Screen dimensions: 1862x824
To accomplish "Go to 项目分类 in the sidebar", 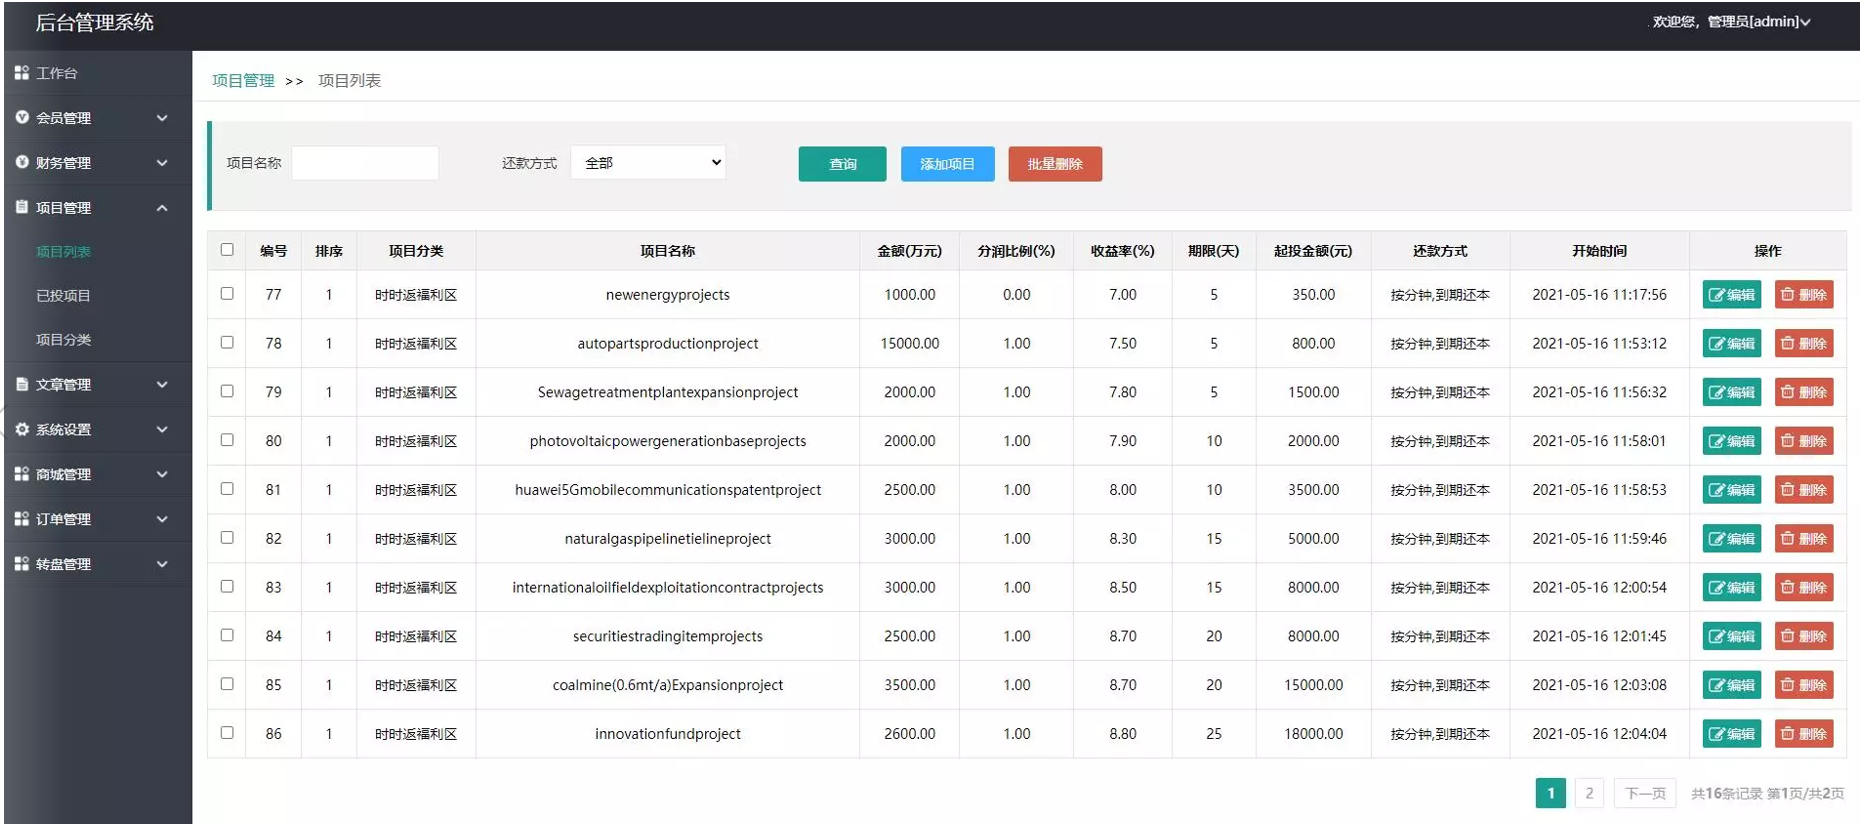I will [63, 340].
